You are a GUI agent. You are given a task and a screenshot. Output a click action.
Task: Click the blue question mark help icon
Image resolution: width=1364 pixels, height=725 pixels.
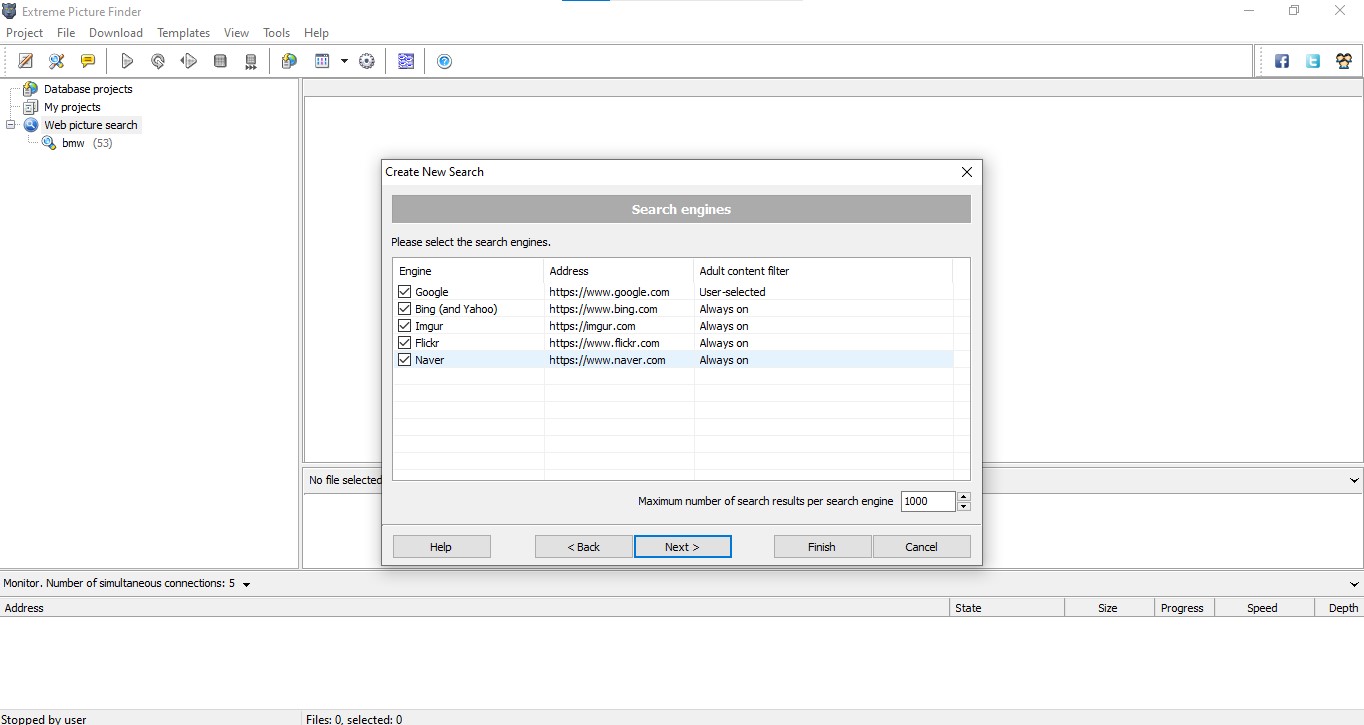tap(445, 61)
